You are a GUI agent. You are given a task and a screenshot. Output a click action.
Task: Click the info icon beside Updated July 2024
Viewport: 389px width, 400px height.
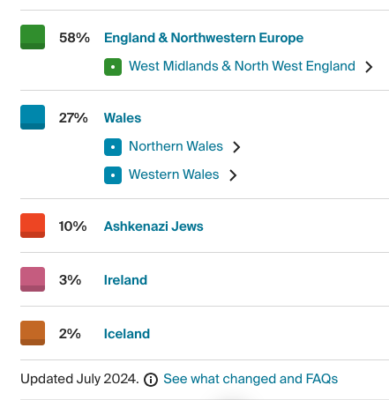[x=151, y=379]
